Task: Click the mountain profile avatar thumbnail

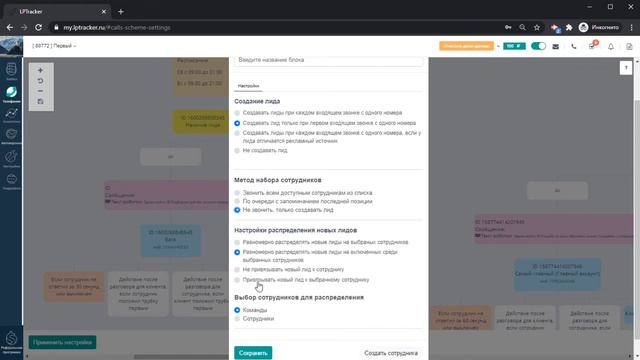Action: pyautogui.click(x=11, y=46)
